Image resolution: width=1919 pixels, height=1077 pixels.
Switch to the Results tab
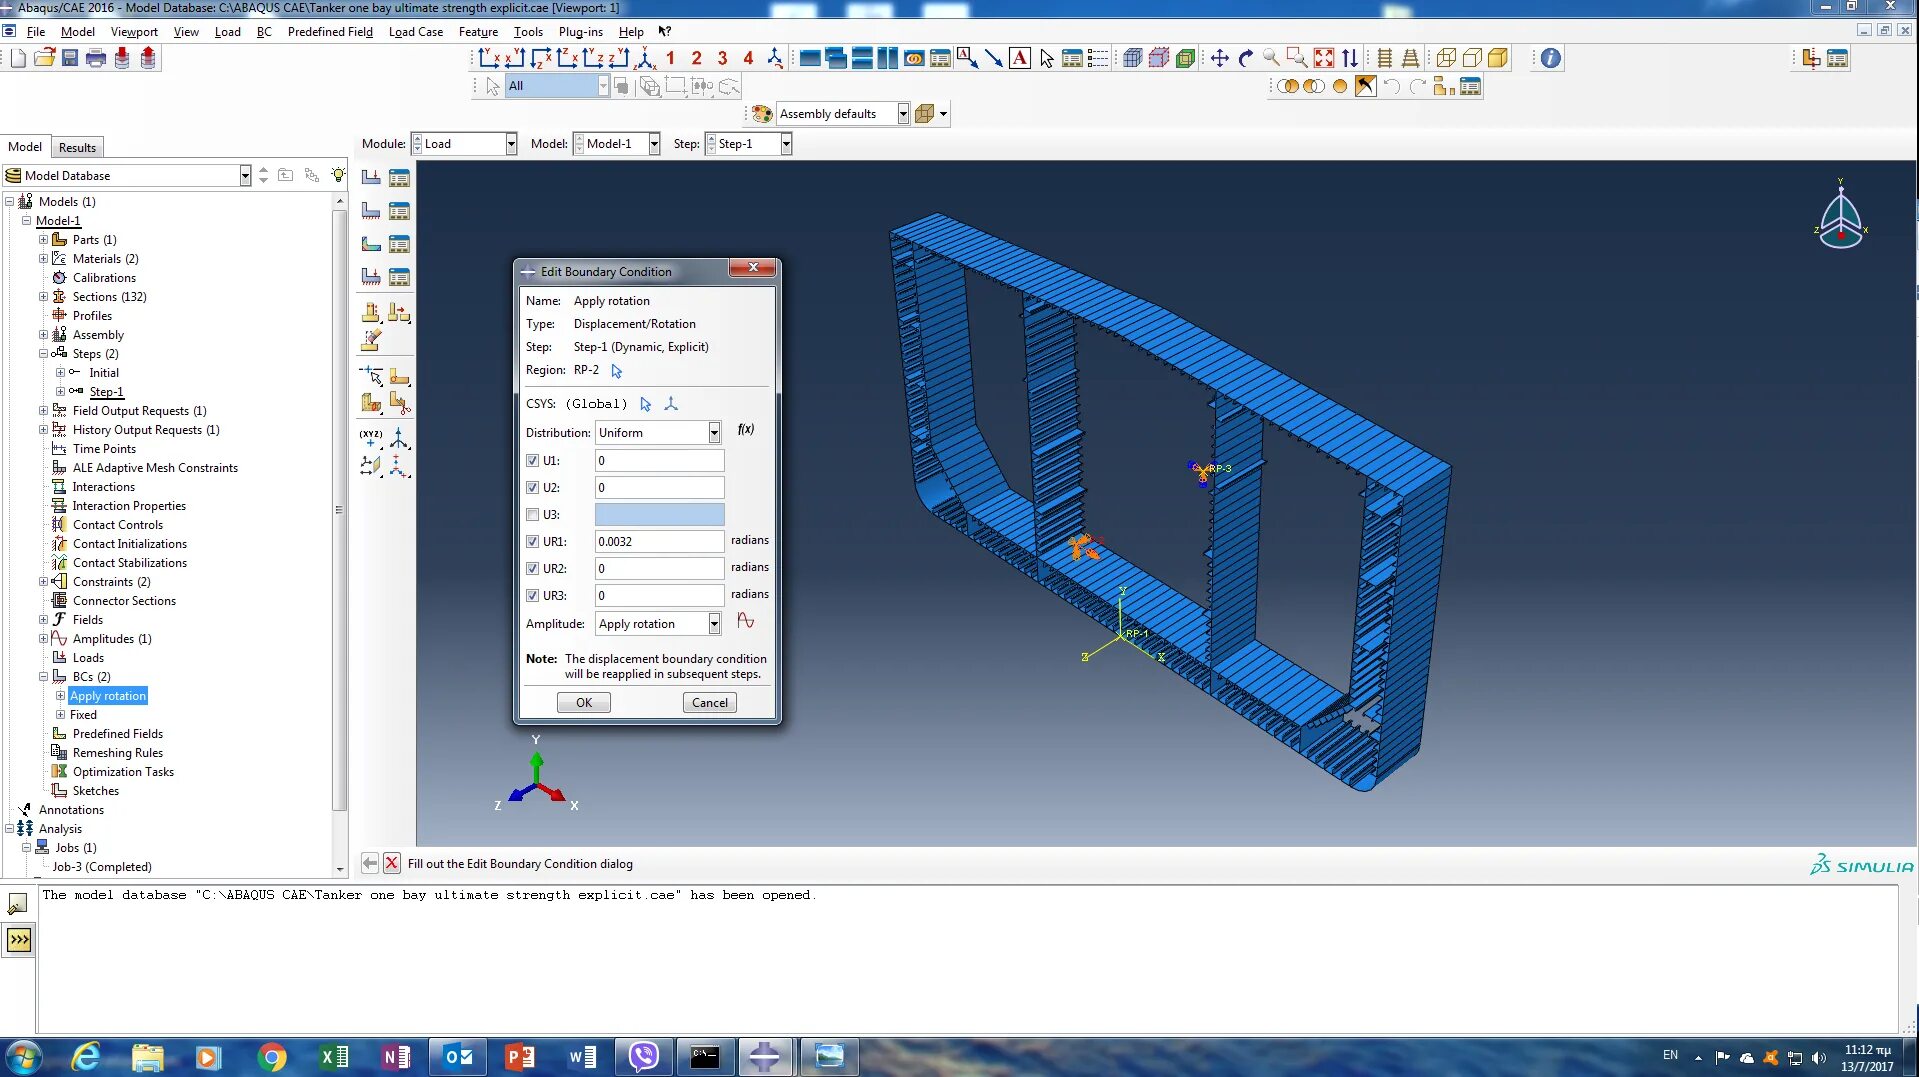click(77, 147)
